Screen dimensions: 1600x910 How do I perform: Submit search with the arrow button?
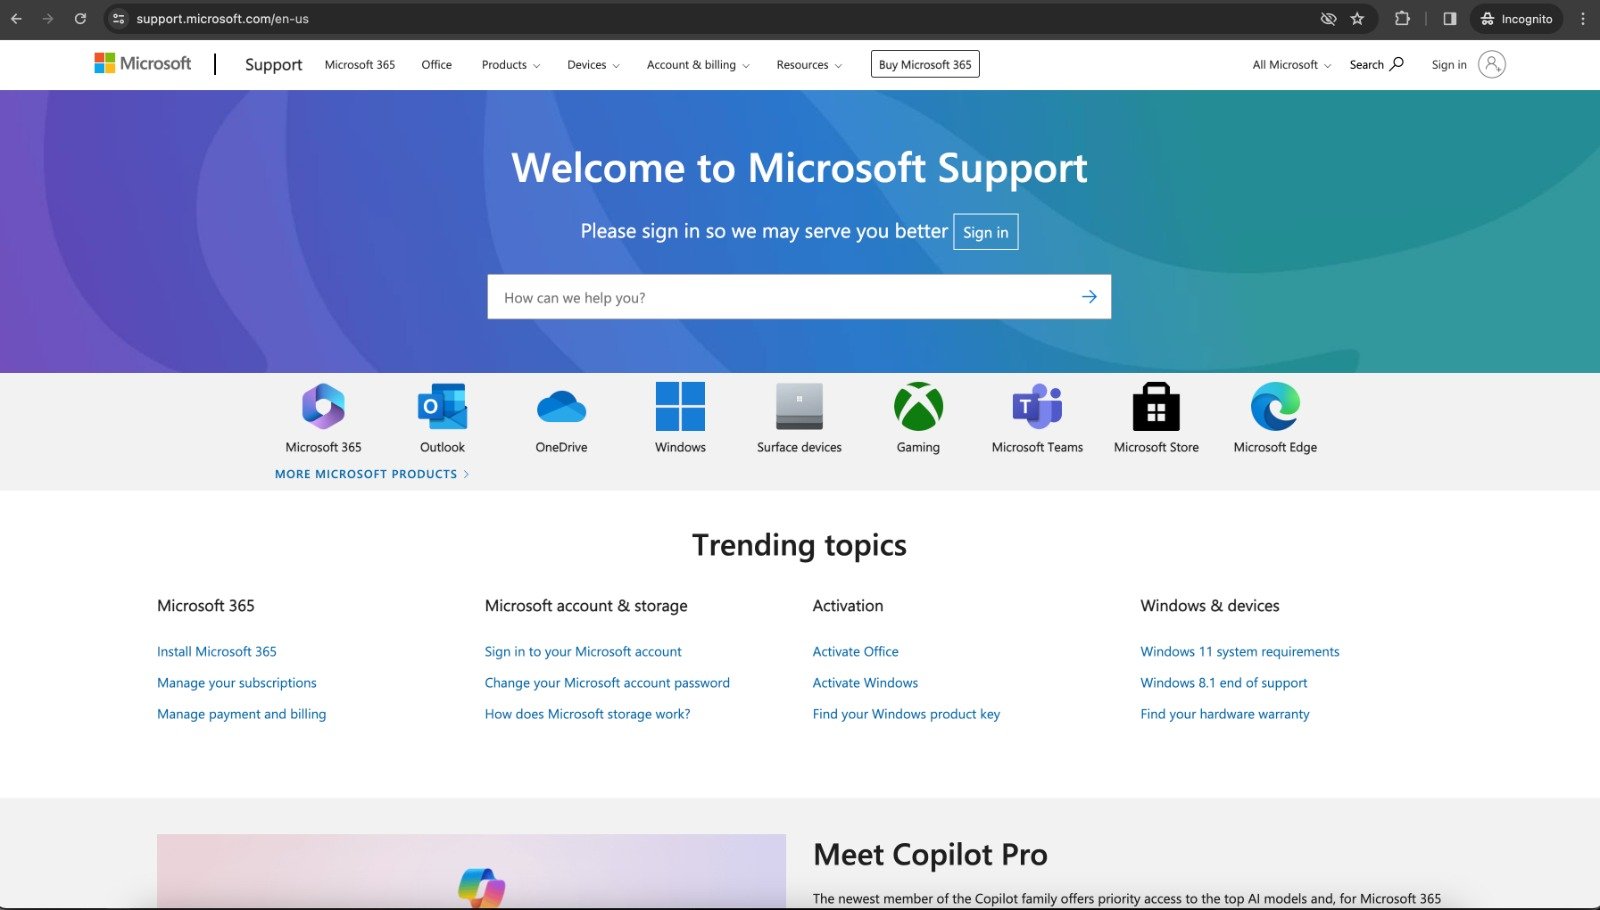coord(1089,297)
